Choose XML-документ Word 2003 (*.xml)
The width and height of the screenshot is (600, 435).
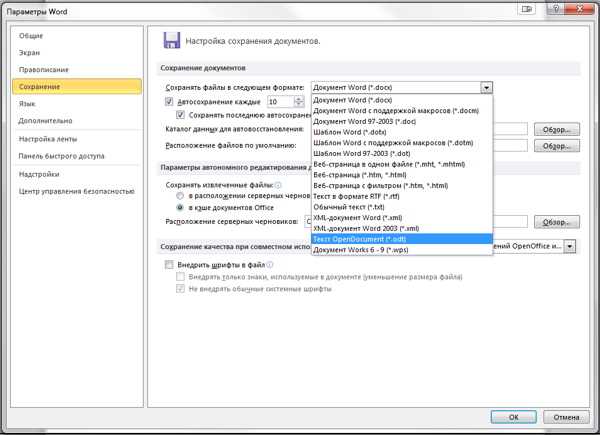pyautogui.click(x=402, y=228)
